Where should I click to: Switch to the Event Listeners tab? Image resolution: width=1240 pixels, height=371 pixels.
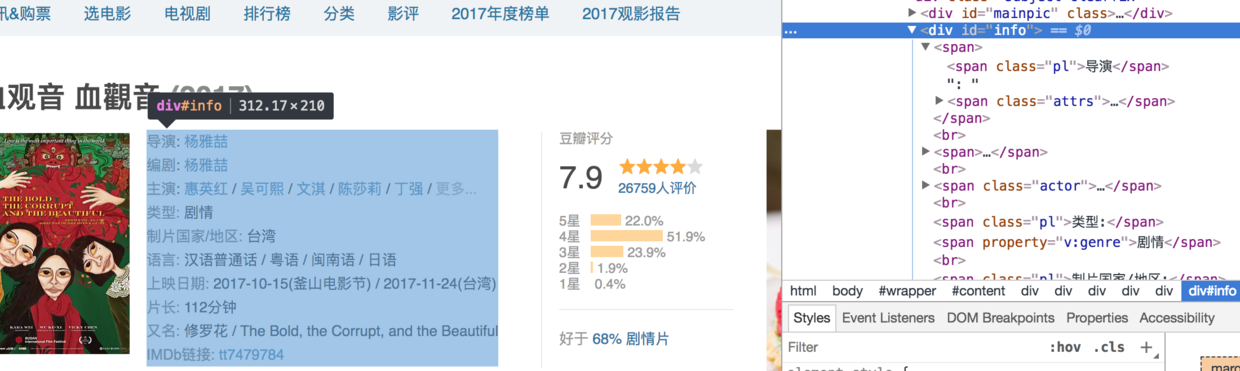tap(888, 318)
